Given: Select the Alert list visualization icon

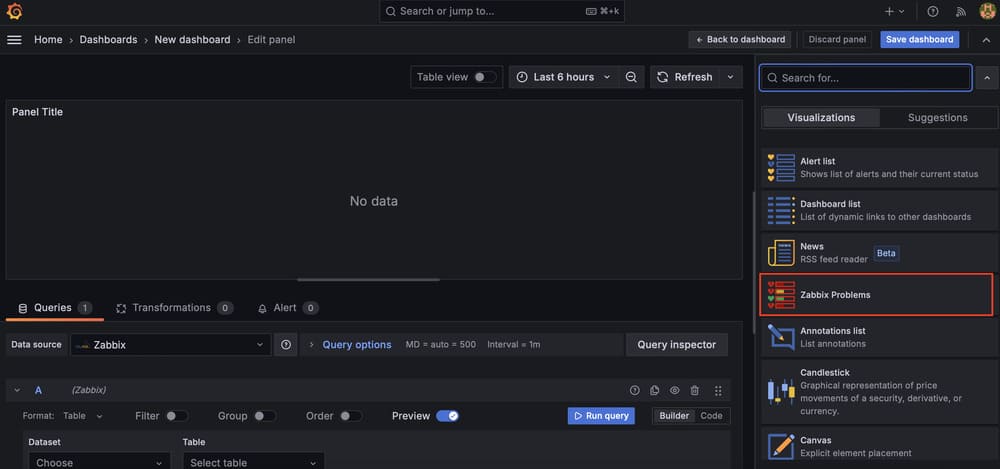Looking at the screenshot, I should click(781, 168).
